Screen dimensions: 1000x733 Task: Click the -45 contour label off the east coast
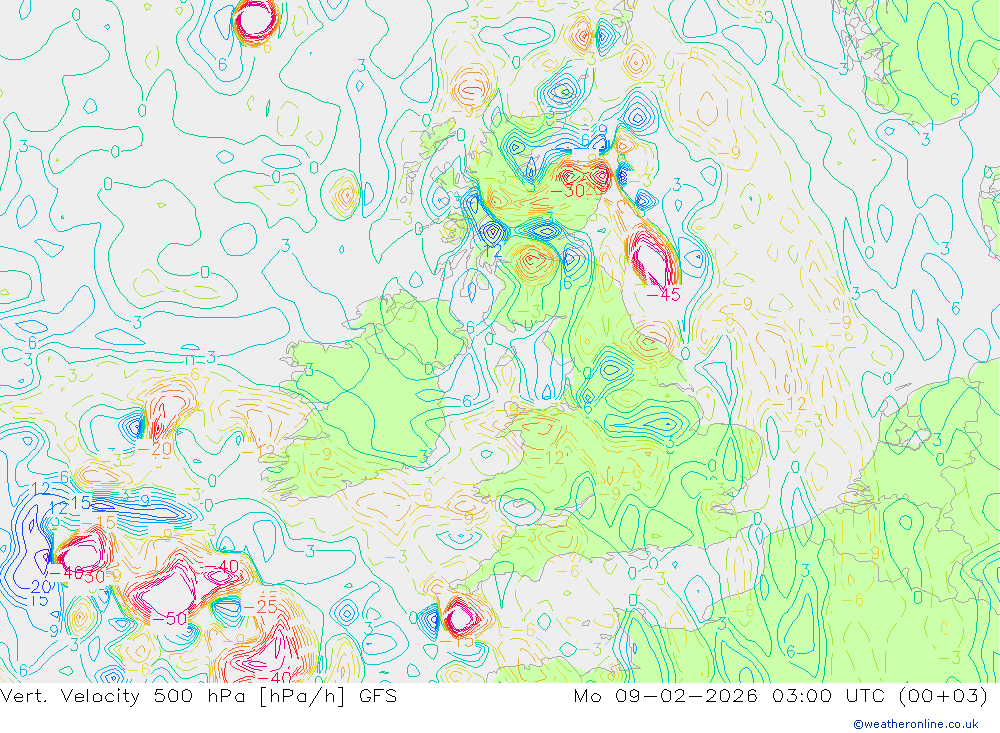pyautogui.click(x=663, y=295)
